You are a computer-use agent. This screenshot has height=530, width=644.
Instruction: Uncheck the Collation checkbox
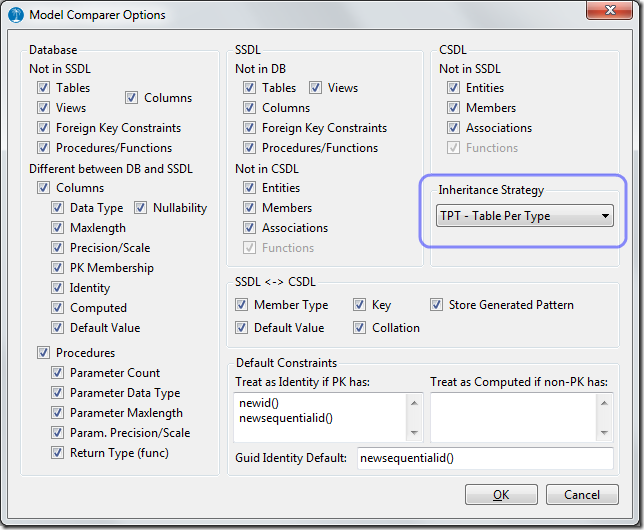[360, 328]
